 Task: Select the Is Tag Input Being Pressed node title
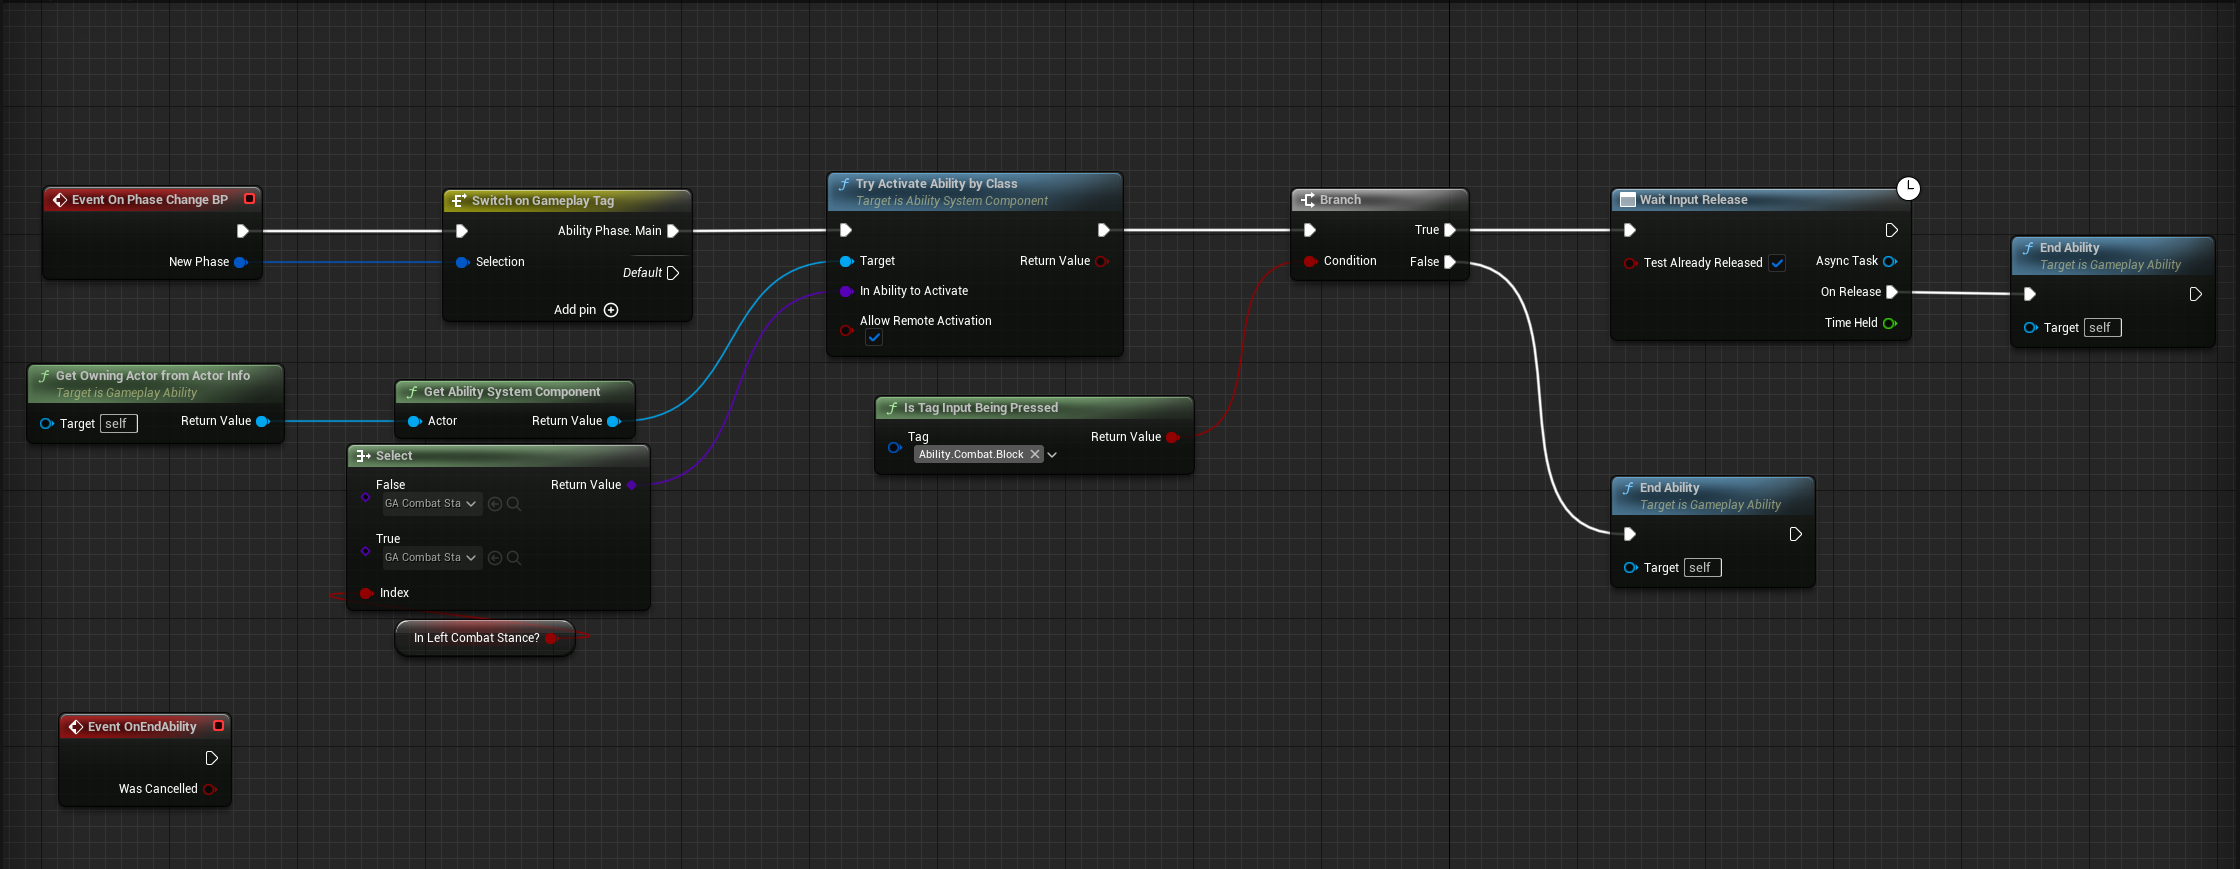pos(980,408)
